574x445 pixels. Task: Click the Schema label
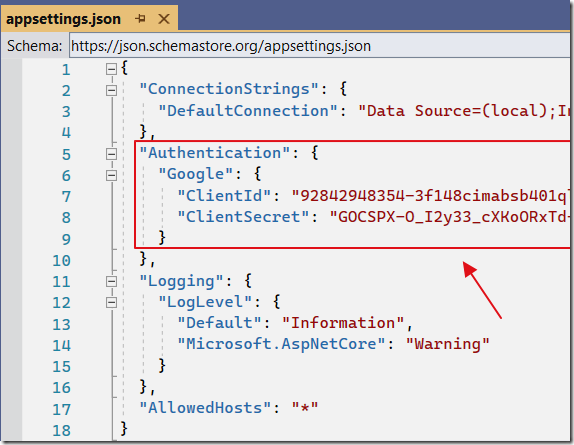point(34,46)
